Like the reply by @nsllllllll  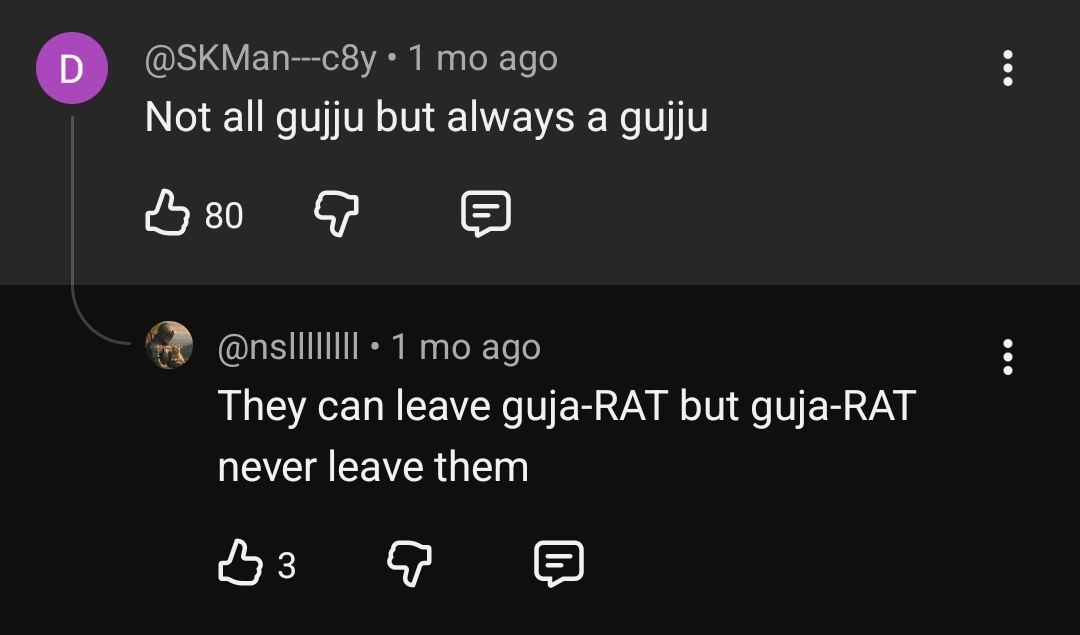[240, 563]
